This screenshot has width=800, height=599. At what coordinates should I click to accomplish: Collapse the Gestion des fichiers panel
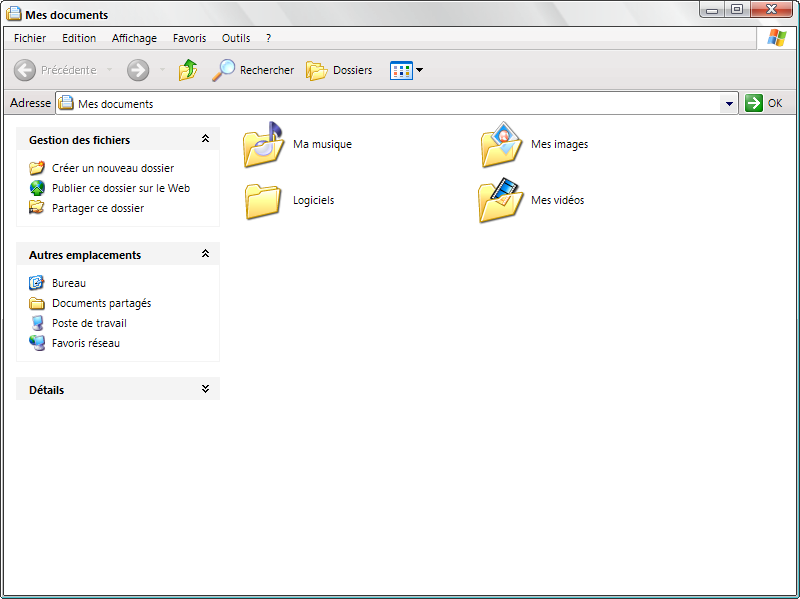click(205, 139)
